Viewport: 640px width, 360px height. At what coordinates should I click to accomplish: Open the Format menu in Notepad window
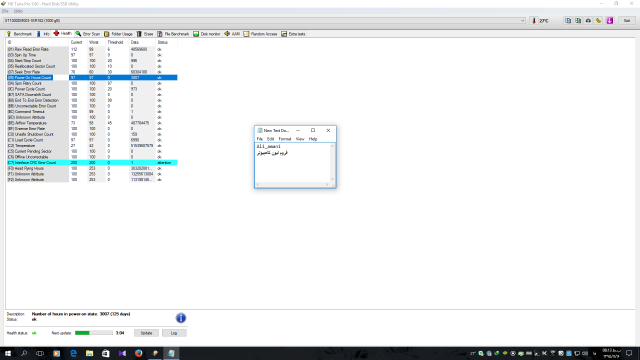click(x=285, y=139)
